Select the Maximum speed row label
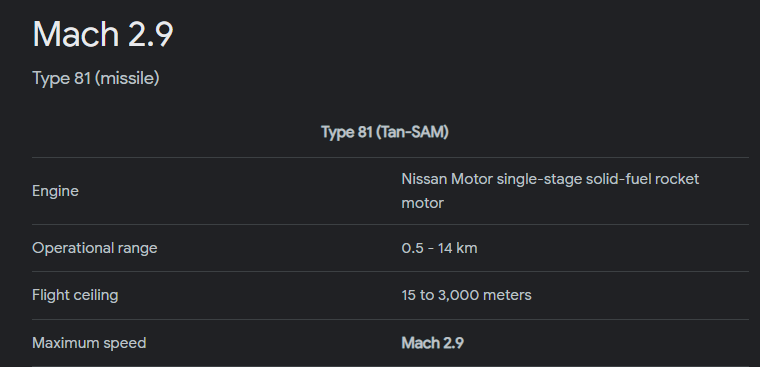760x367 pixels. coord(89,343)
